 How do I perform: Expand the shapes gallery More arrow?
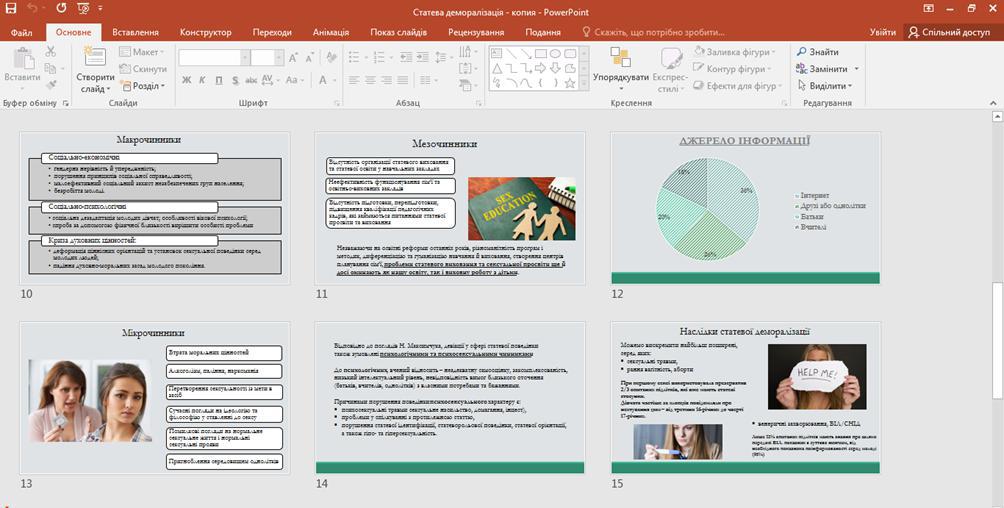[584, 85]
